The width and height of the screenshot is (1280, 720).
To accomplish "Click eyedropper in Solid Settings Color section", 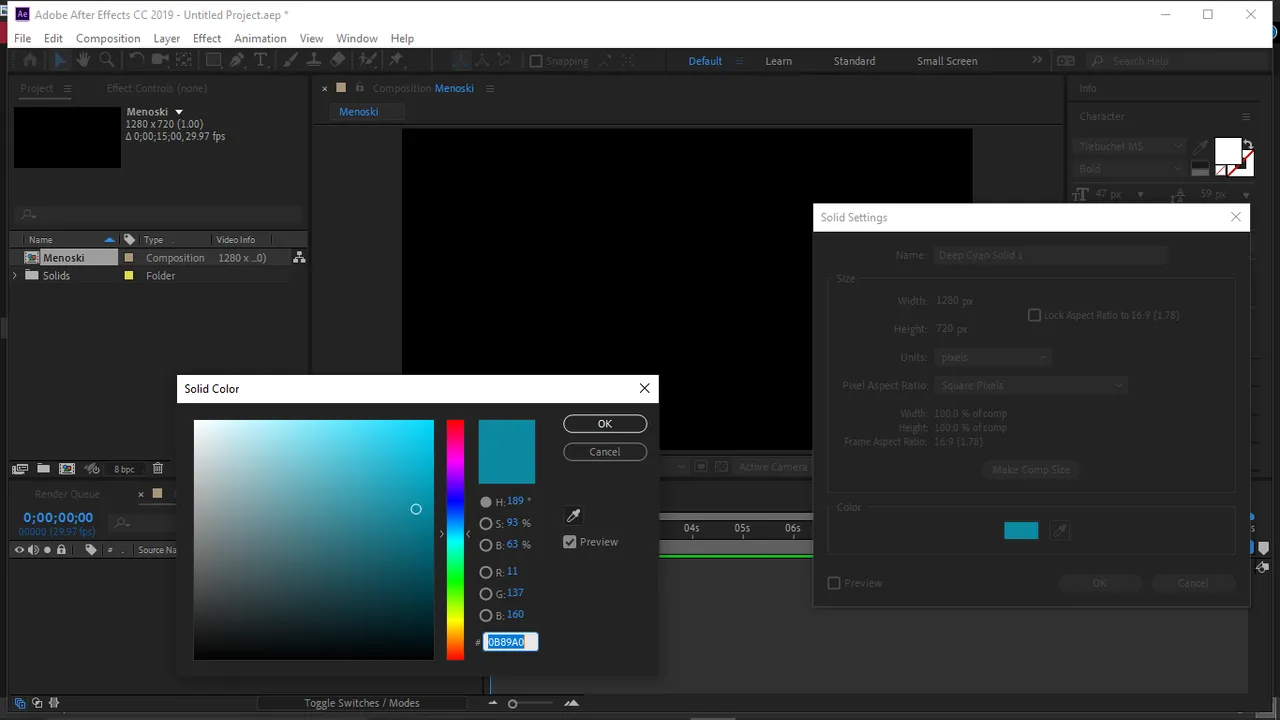I will [1060, 531].
